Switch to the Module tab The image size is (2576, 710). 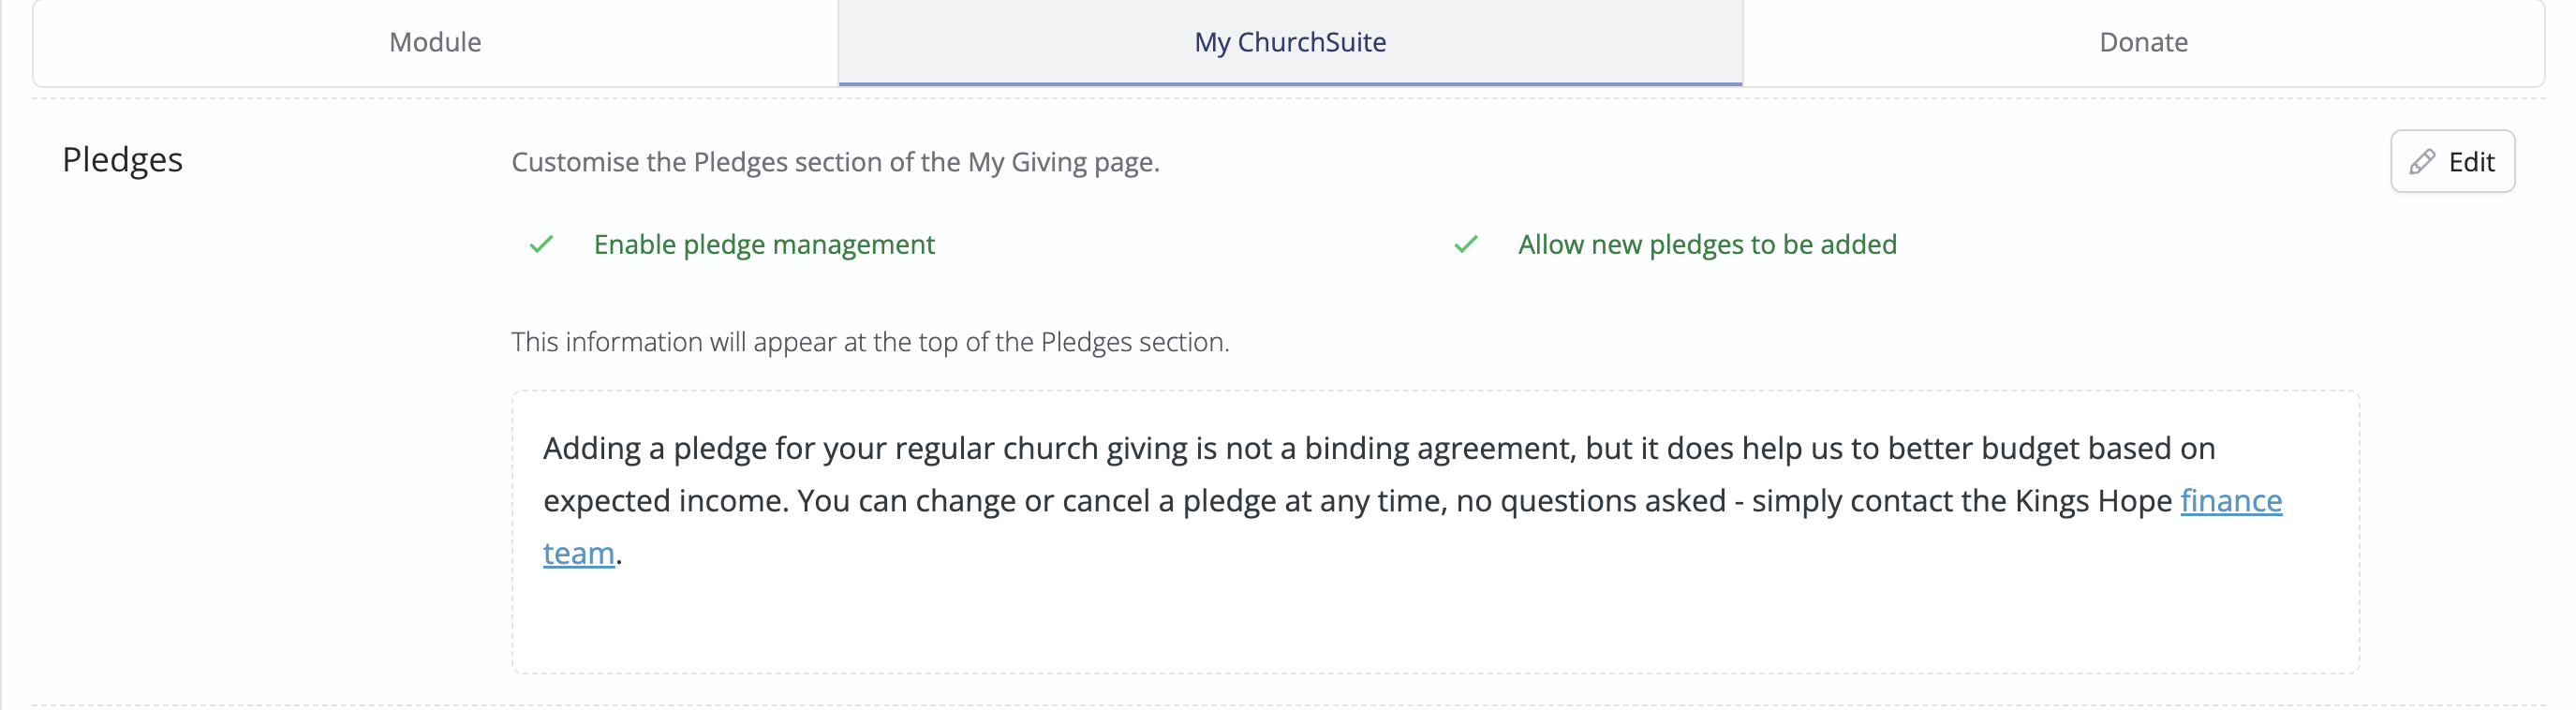(x=435, y=42)
